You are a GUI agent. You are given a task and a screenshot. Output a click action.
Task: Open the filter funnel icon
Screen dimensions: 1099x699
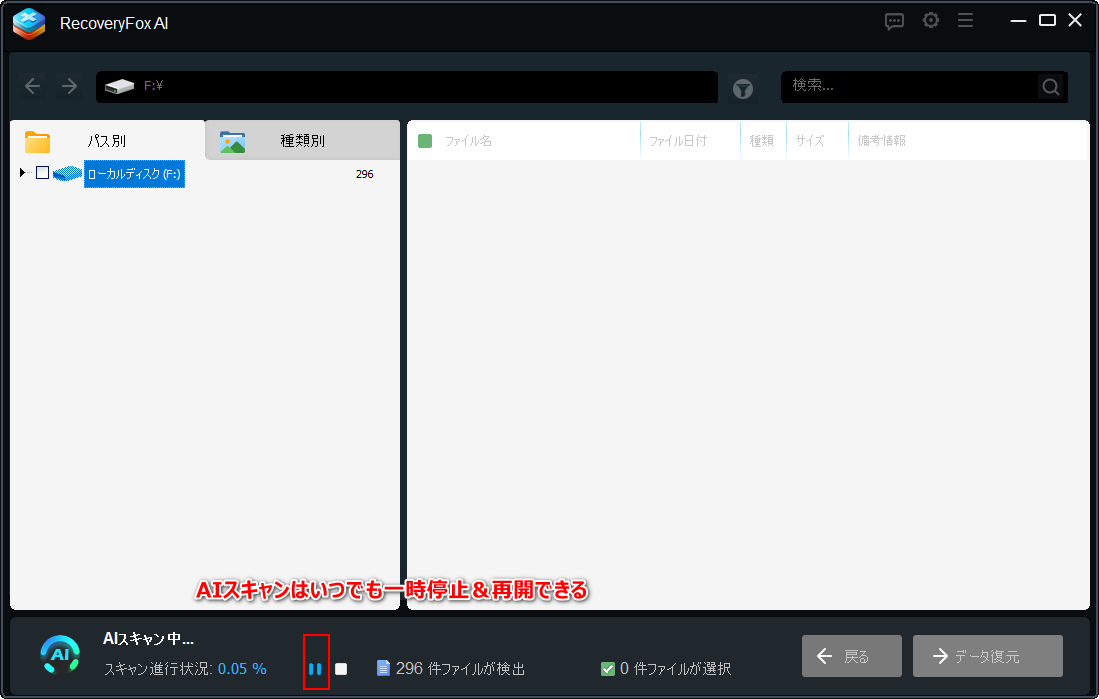click(742, 88)
